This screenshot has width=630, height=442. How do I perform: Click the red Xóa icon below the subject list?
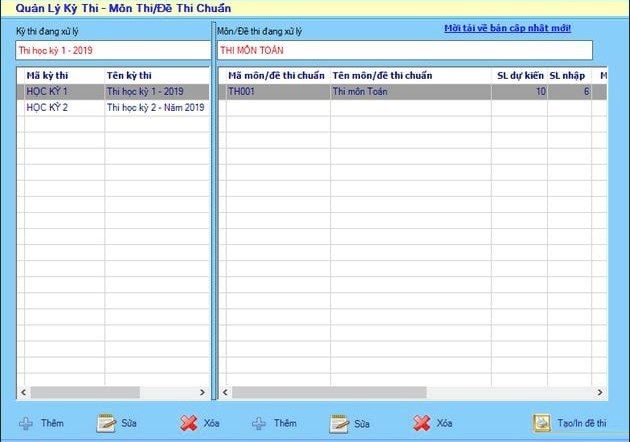coord(422,423)
